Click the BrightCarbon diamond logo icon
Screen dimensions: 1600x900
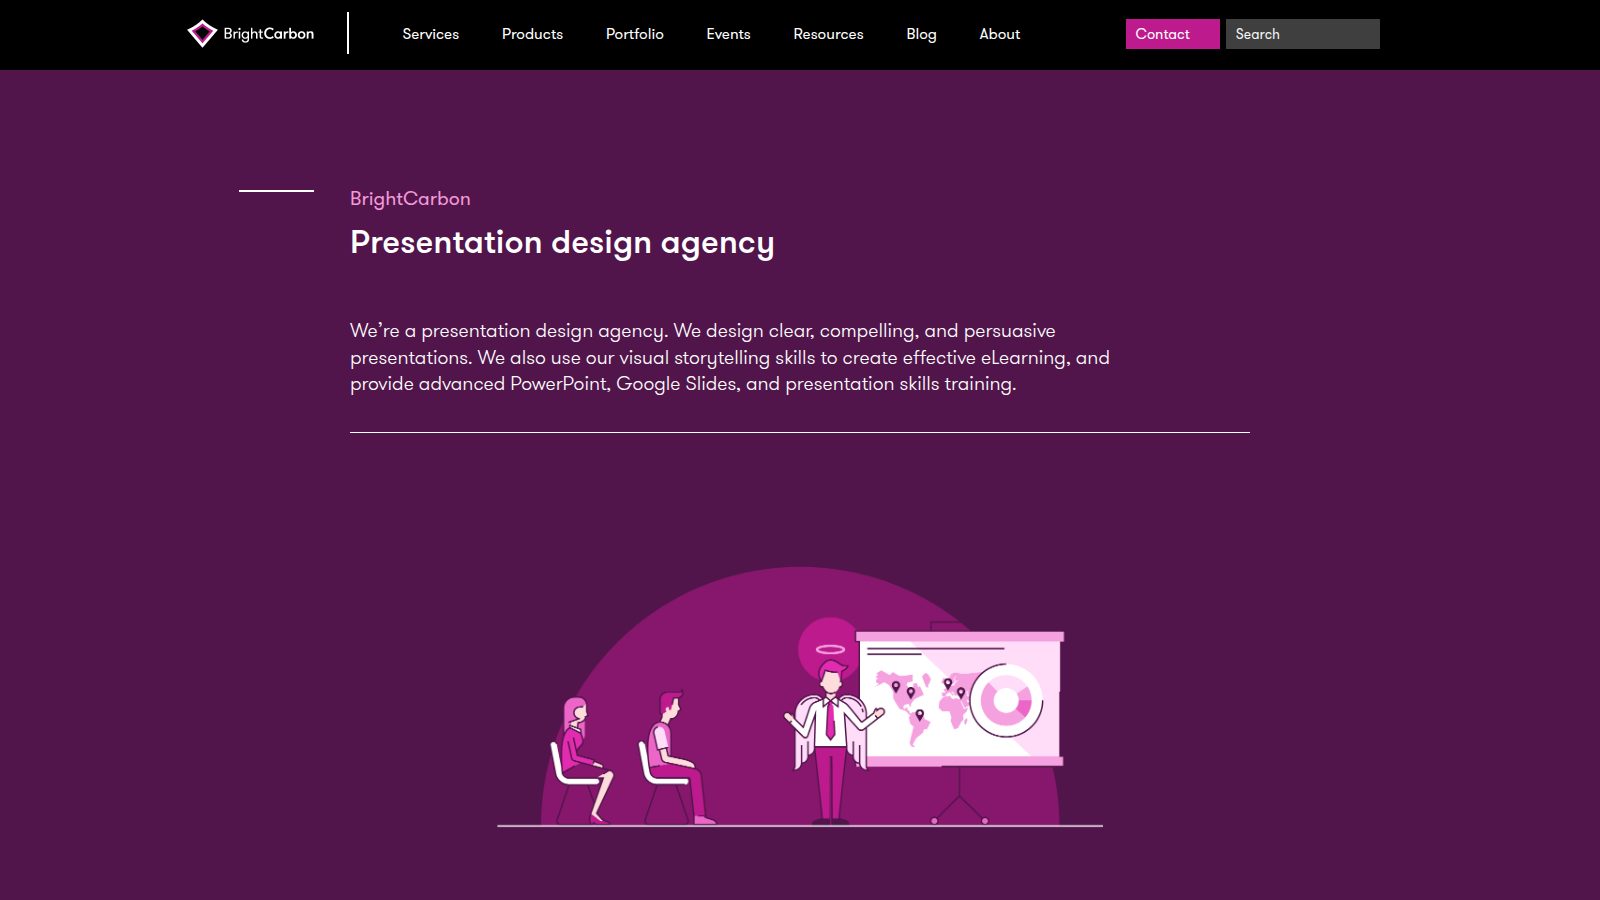click(x=202, y=34)
